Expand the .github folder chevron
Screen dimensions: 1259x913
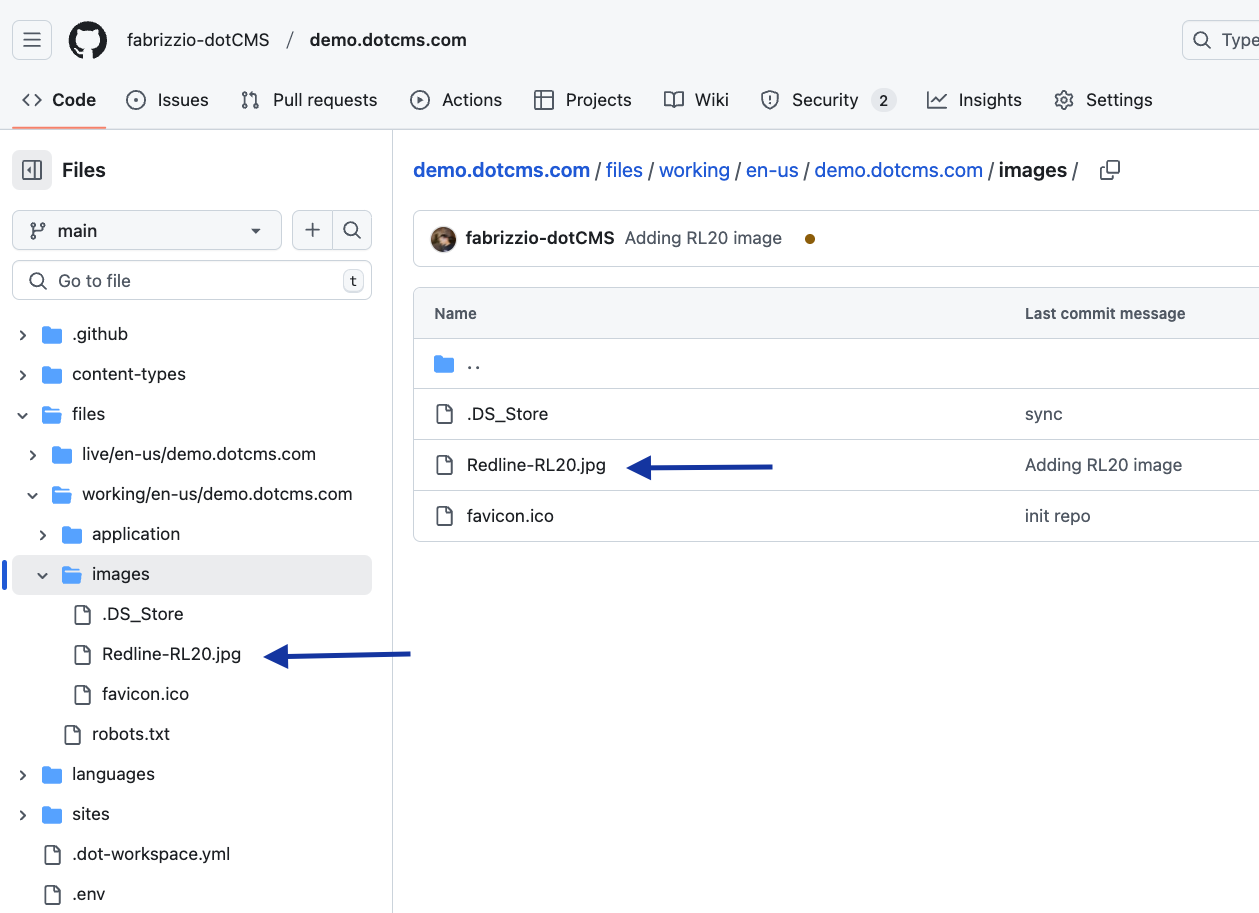pos(23,335)
